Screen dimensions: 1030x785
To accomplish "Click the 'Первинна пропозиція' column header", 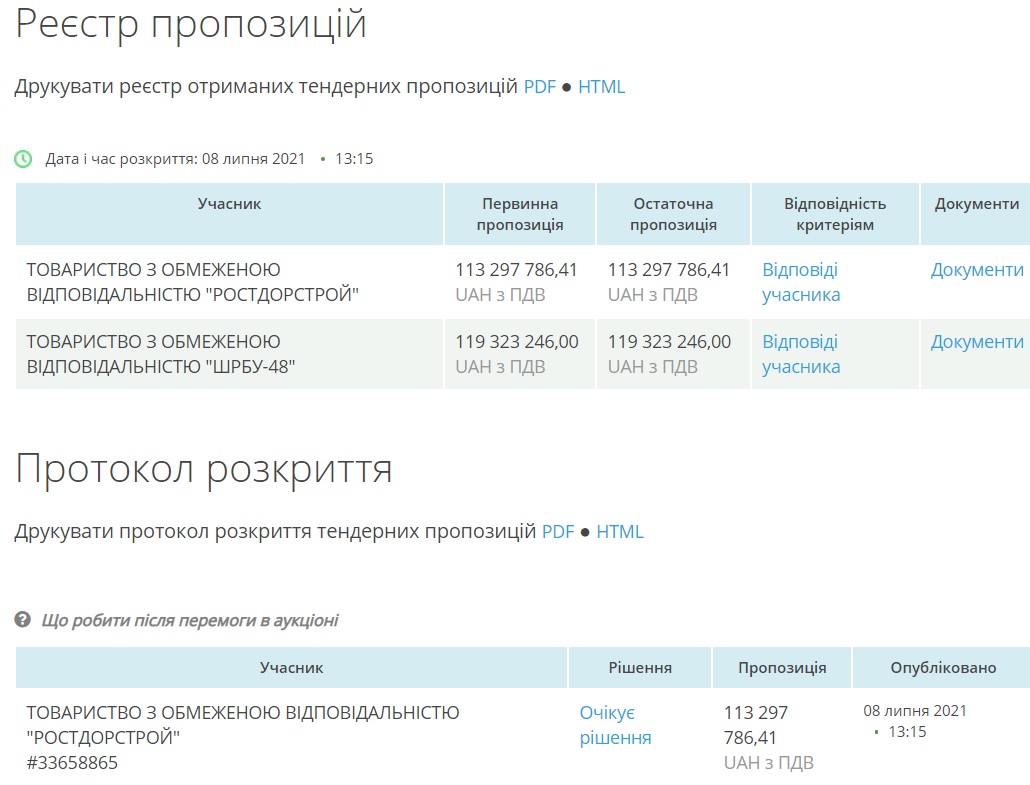I will [520, 214].
